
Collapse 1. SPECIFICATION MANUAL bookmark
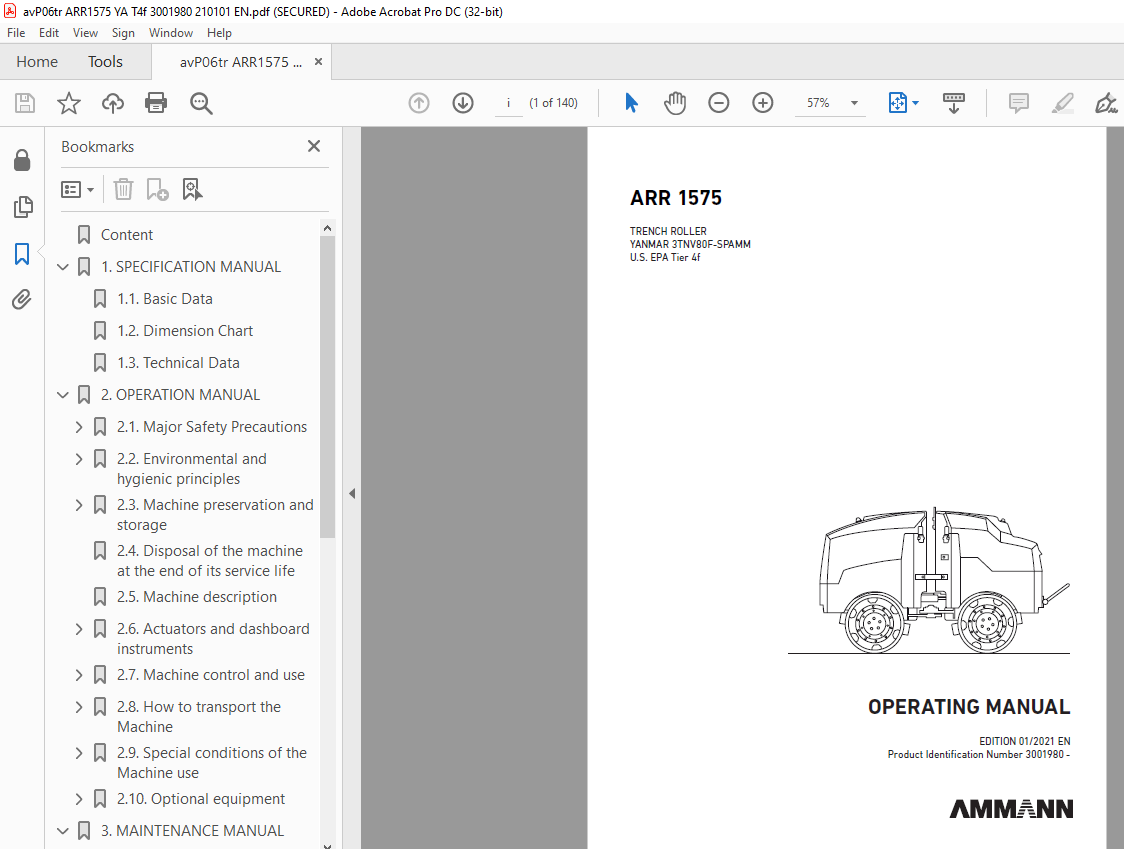click(63, 267)
